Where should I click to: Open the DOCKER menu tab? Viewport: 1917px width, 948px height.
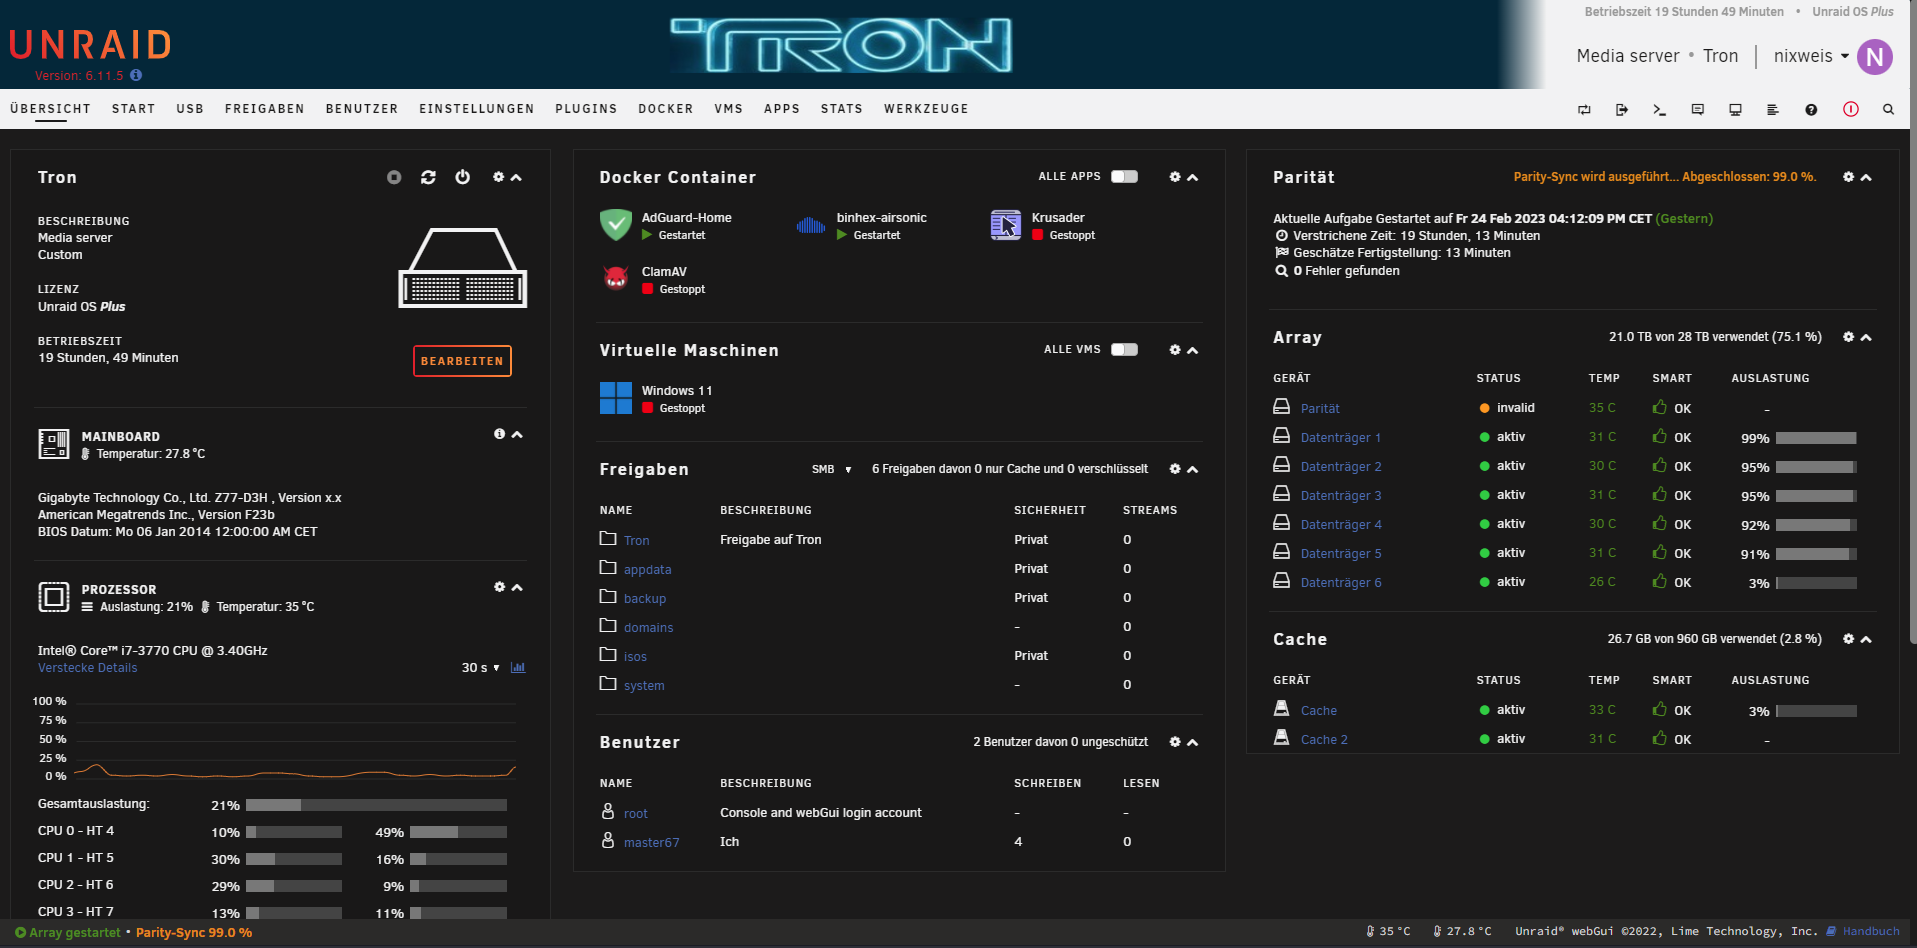pyautogui.click(x=666, y=109)
